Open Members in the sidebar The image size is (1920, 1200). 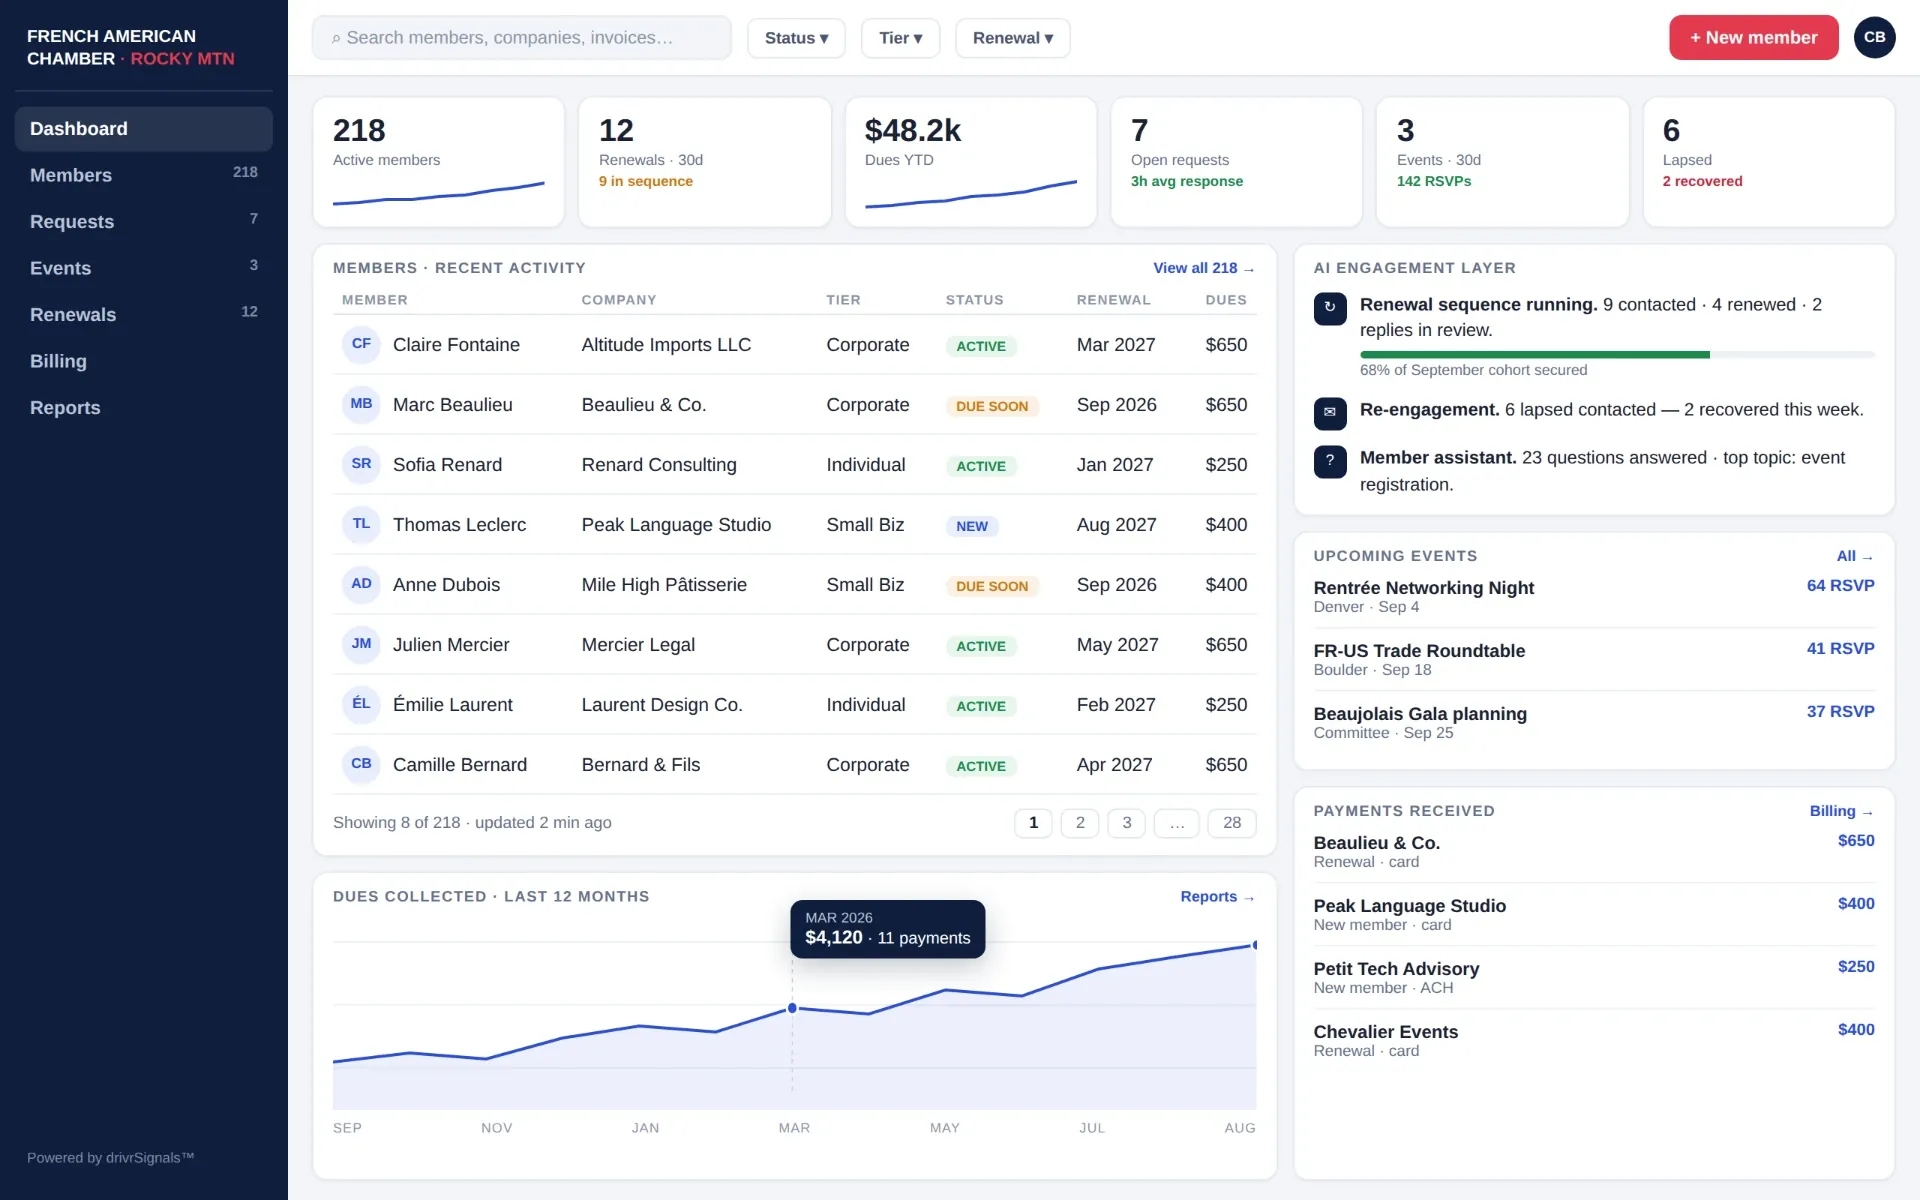point(143,175)
